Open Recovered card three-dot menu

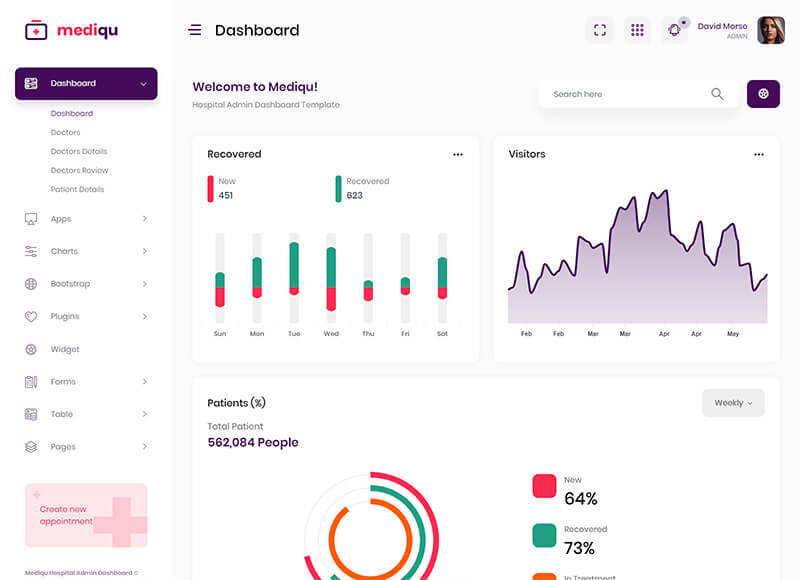pos(458,155)
